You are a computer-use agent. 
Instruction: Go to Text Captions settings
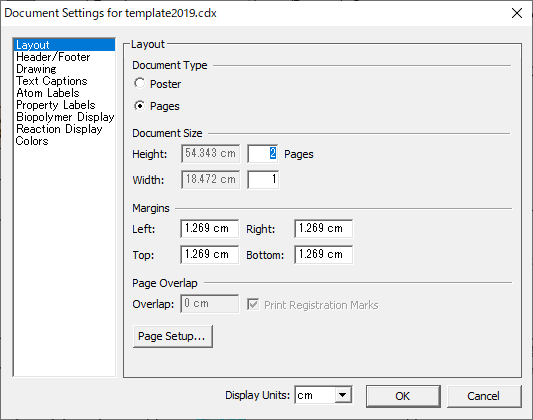click(x=52, y=81)
